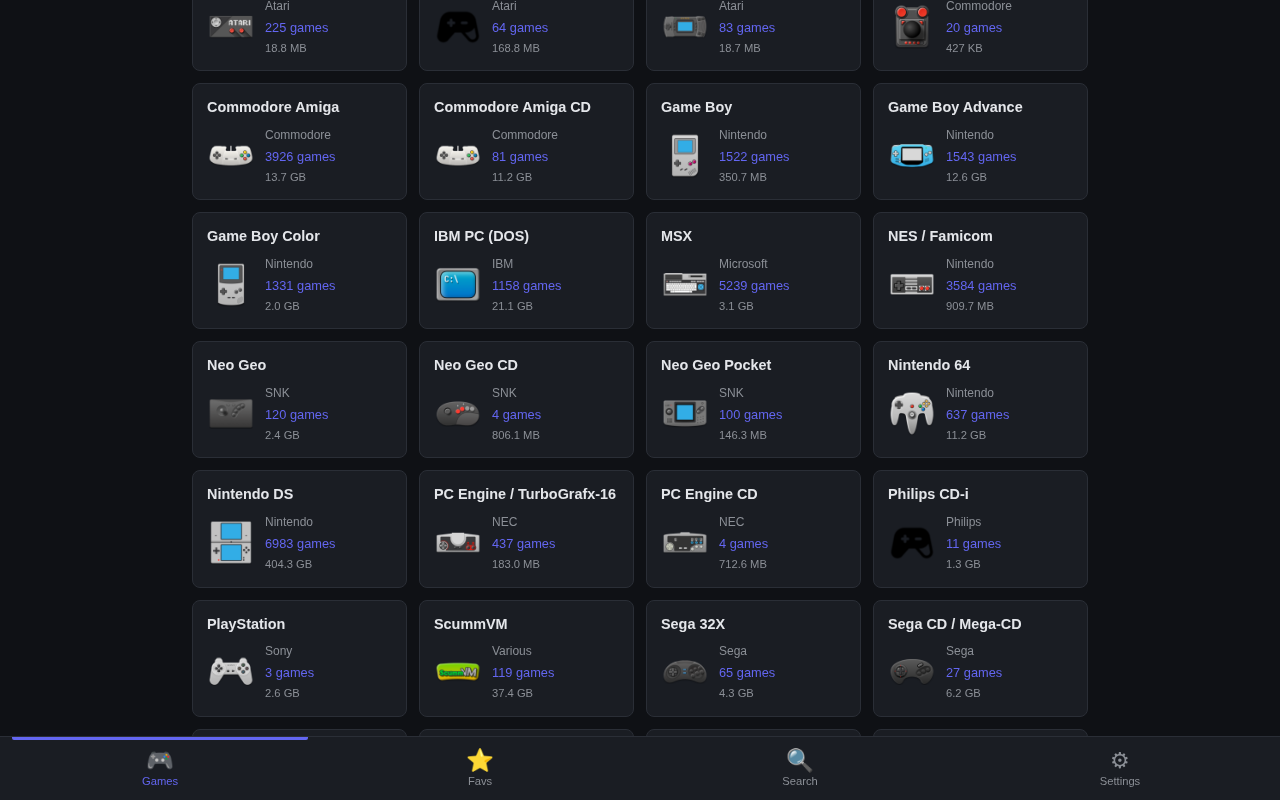Open the 3584 games link for NES / Famicom

click(981, 285)
